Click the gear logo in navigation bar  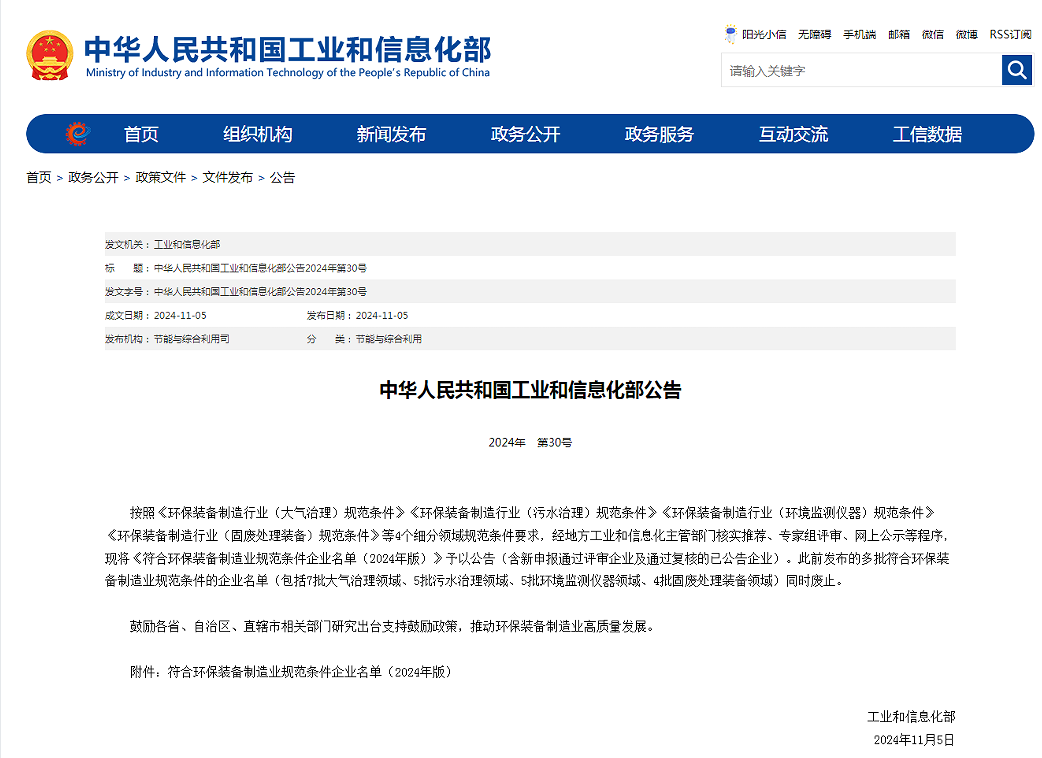(x=77, y=134)
